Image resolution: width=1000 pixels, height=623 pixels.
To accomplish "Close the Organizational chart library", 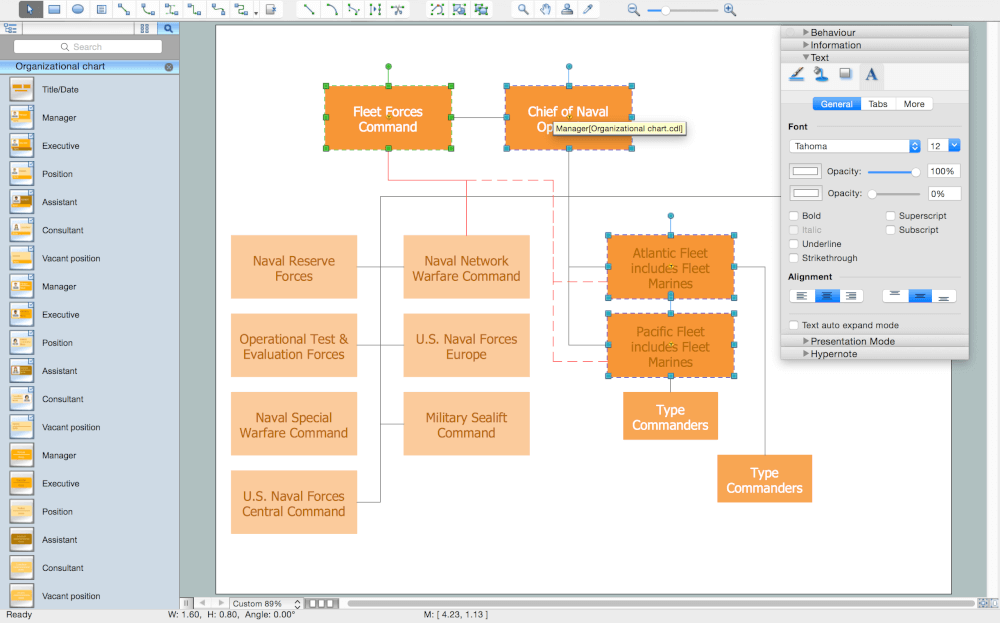I will click(x=169, y=67).
